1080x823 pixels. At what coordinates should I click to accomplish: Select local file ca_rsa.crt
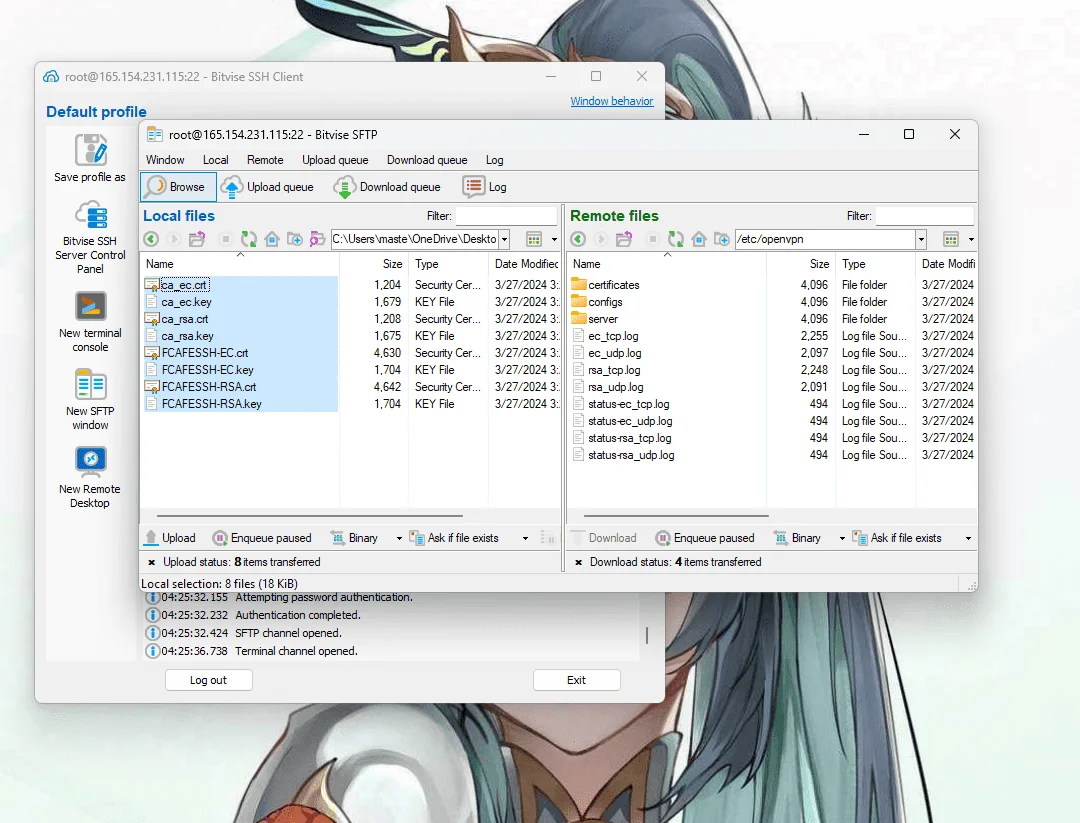pos(185,319)
